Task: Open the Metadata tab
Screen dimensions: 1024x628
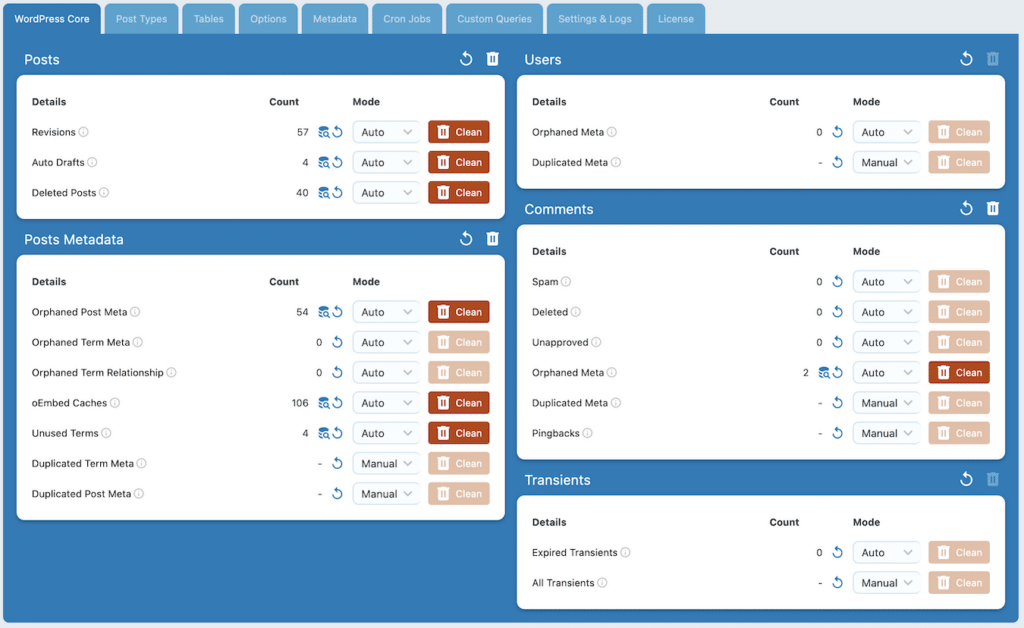Action: pyautogui.click(x=334, y=19)
